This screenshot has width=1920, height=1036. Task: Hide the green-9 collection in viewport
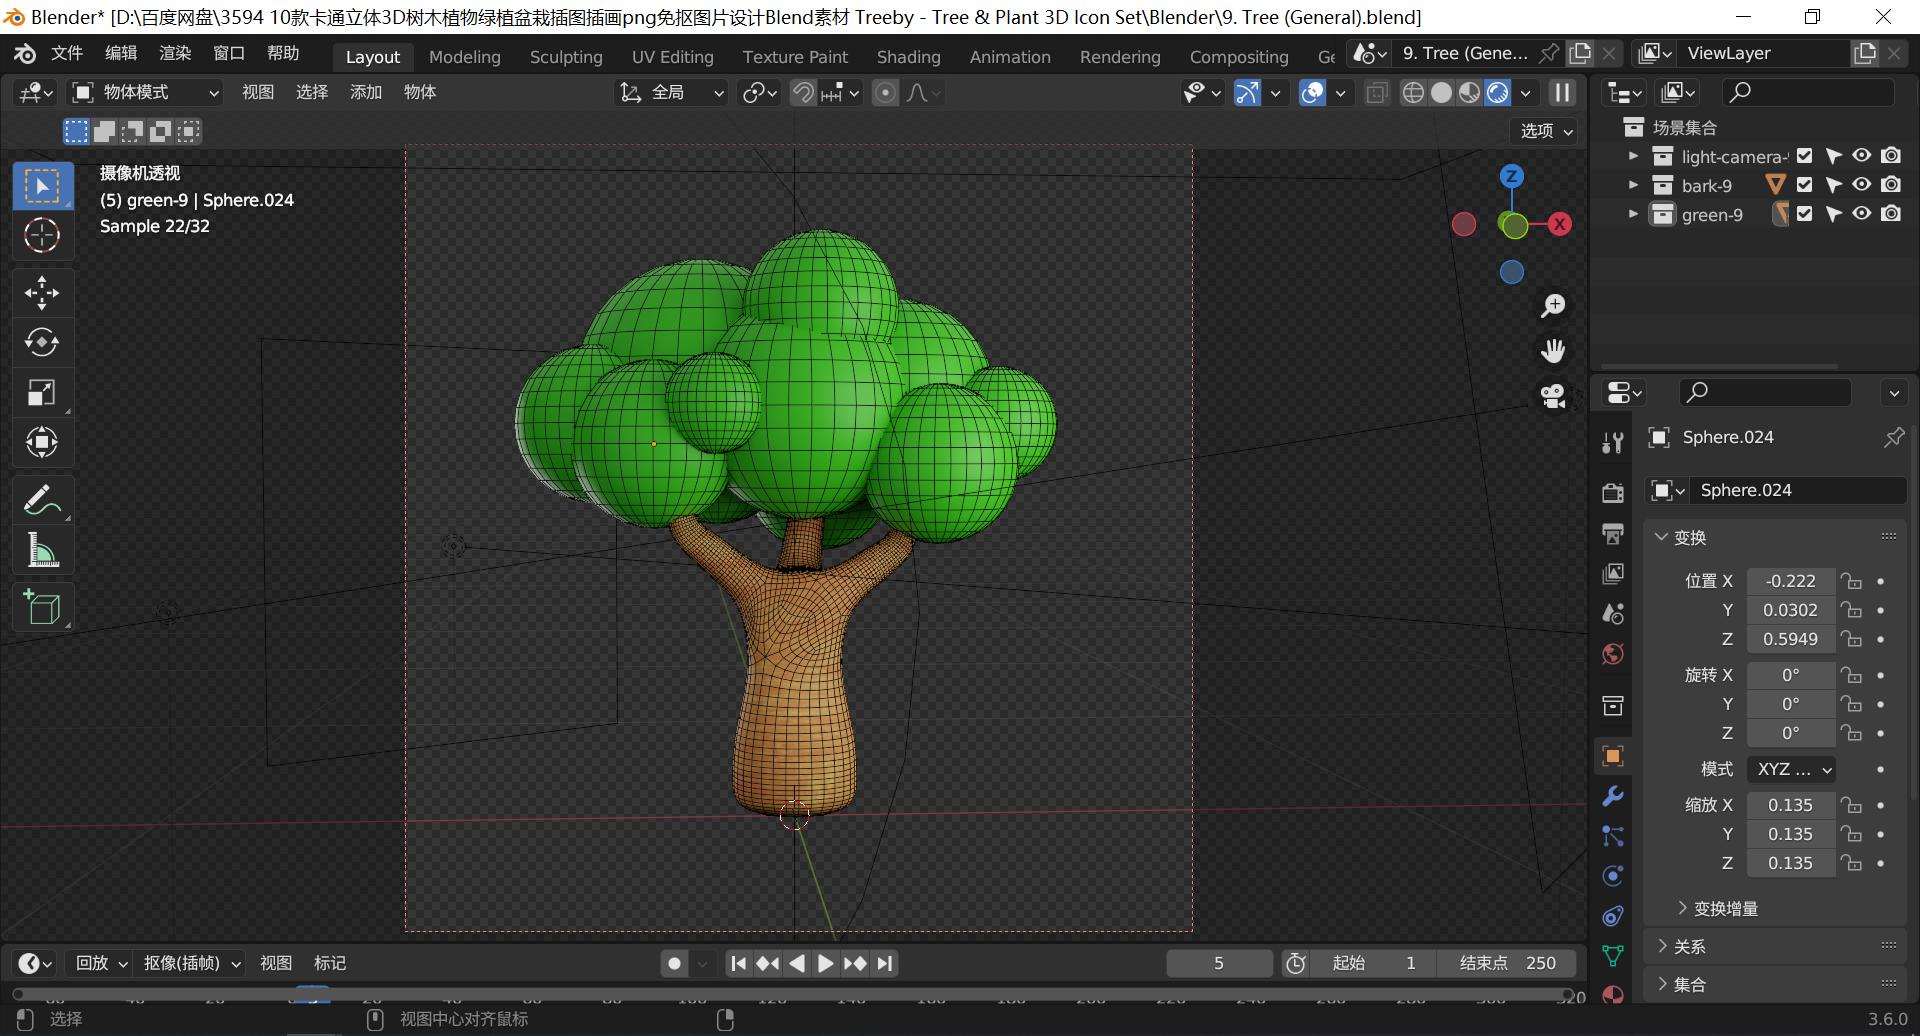[1861, 214]
